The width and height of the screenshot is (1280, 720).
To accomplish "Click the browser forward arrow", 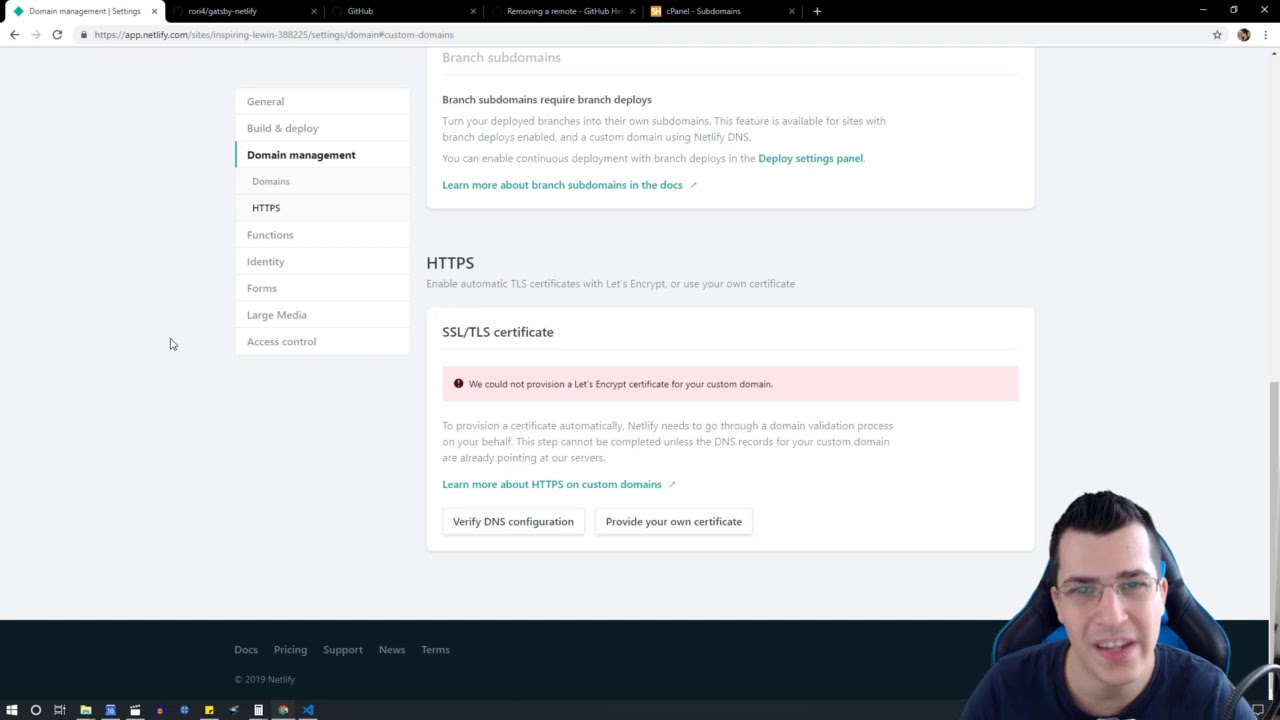I will coord(36,34).
